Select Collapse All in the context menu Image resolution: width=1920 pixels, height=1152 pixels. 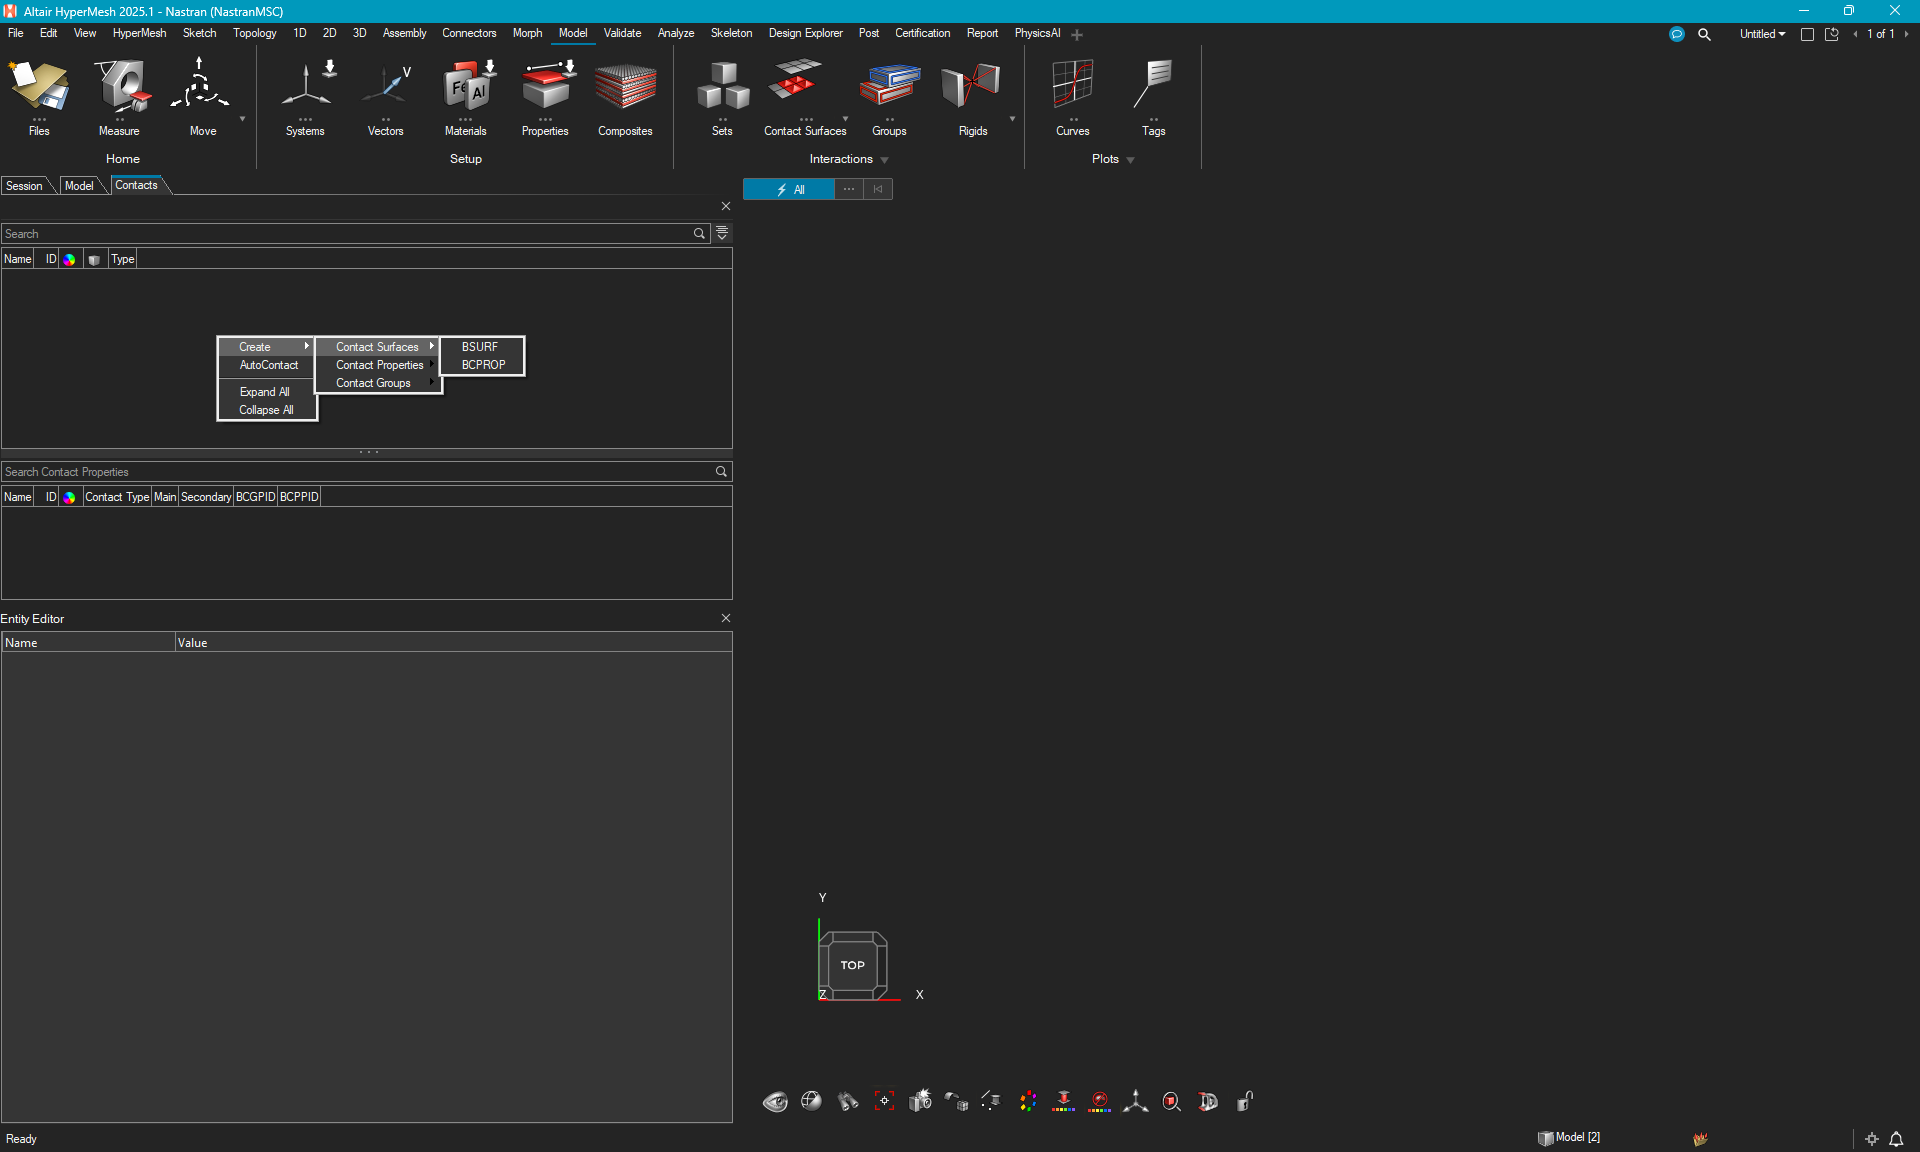(x=267, y=410)
